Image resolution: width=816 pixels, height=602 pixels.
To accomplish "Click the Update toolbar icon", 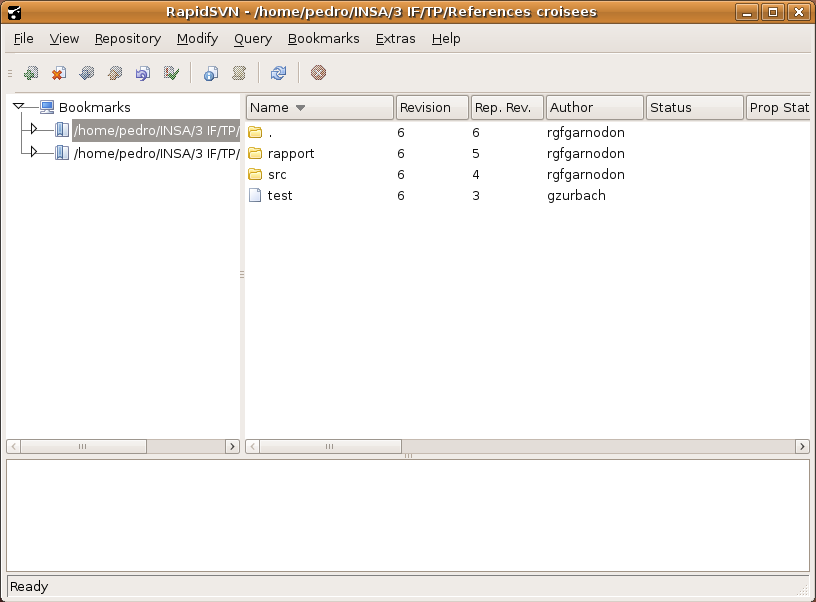I will [87, 73].
